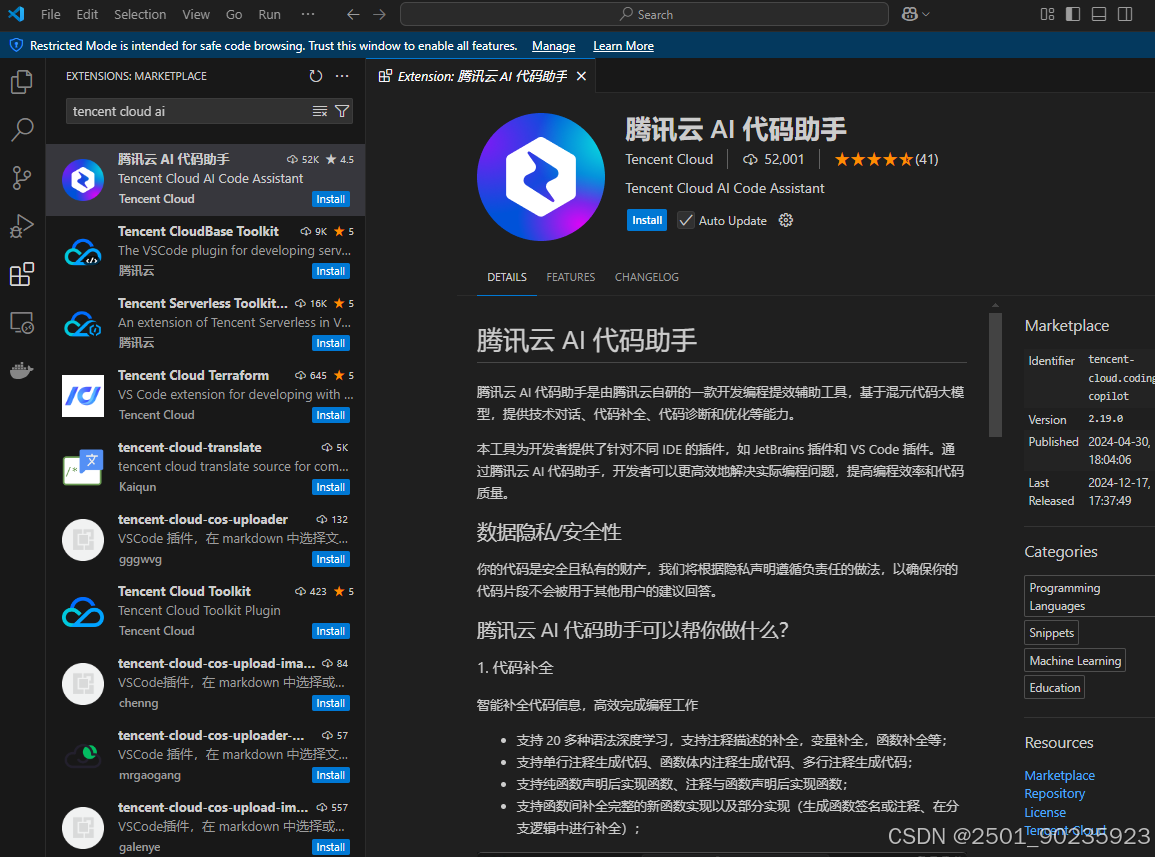The image size is (1155, 857).
Task: Expand the overflow menu ellipsis in menu bar
Action: [308, 14]
